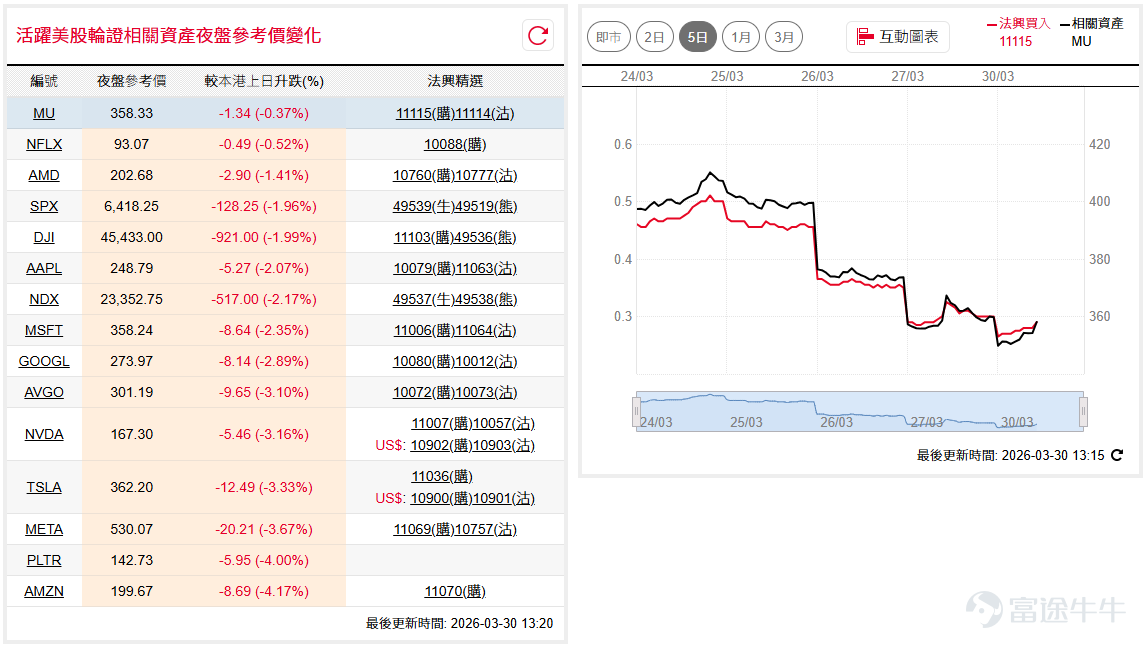Open US$ warrant 10903(沽) for NVDA
Viewport: 1146px width, 646px height.
pos(504,445)
